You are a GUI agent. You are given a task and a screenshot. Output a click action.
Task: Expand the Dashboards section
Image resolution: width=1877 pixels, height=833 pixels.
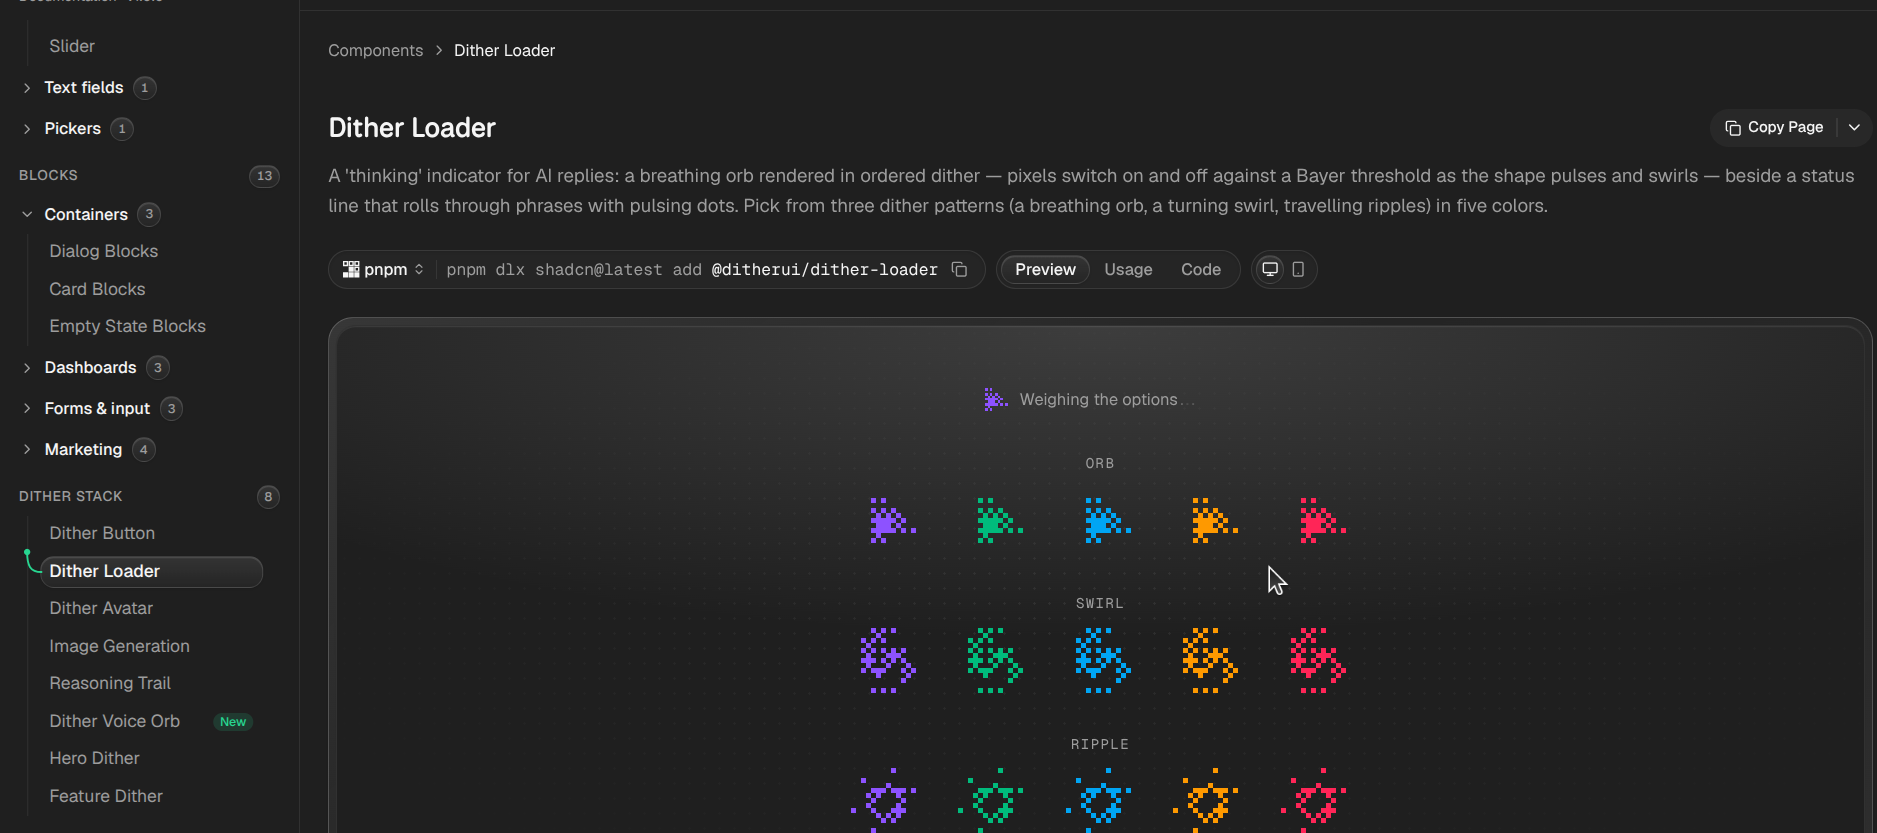(95, 367)
